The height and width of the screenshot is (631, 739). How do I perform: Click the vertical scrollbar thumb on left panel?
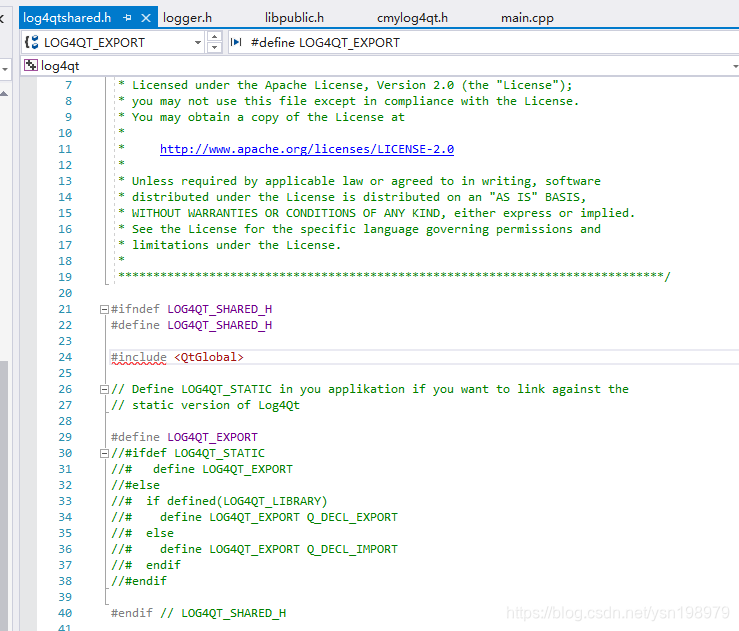click(x=4, y=495)
